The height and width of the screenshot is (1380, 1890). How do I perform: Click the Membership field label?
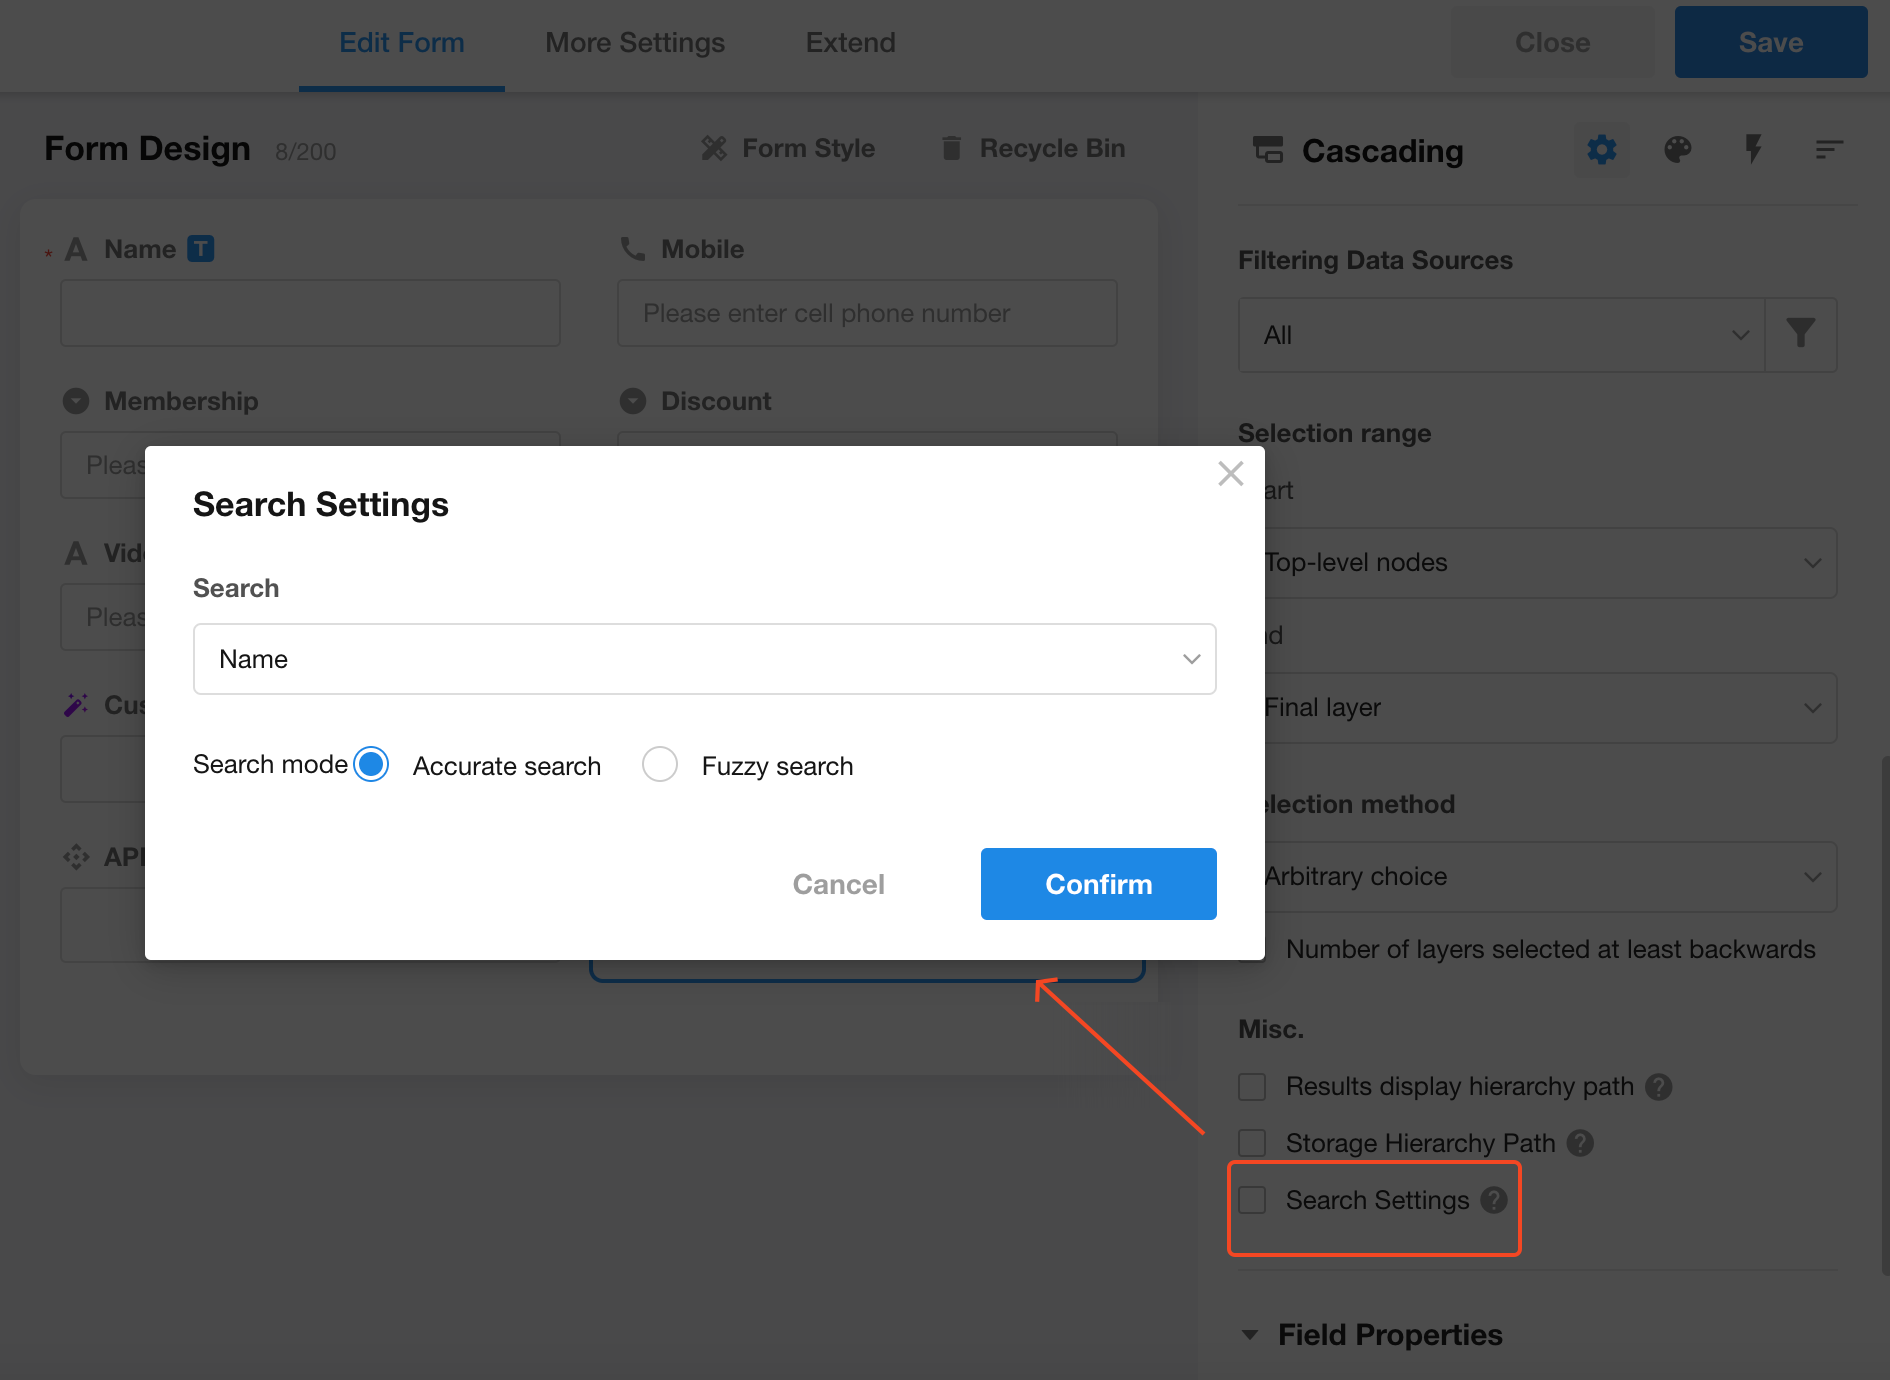pos(181,401)
